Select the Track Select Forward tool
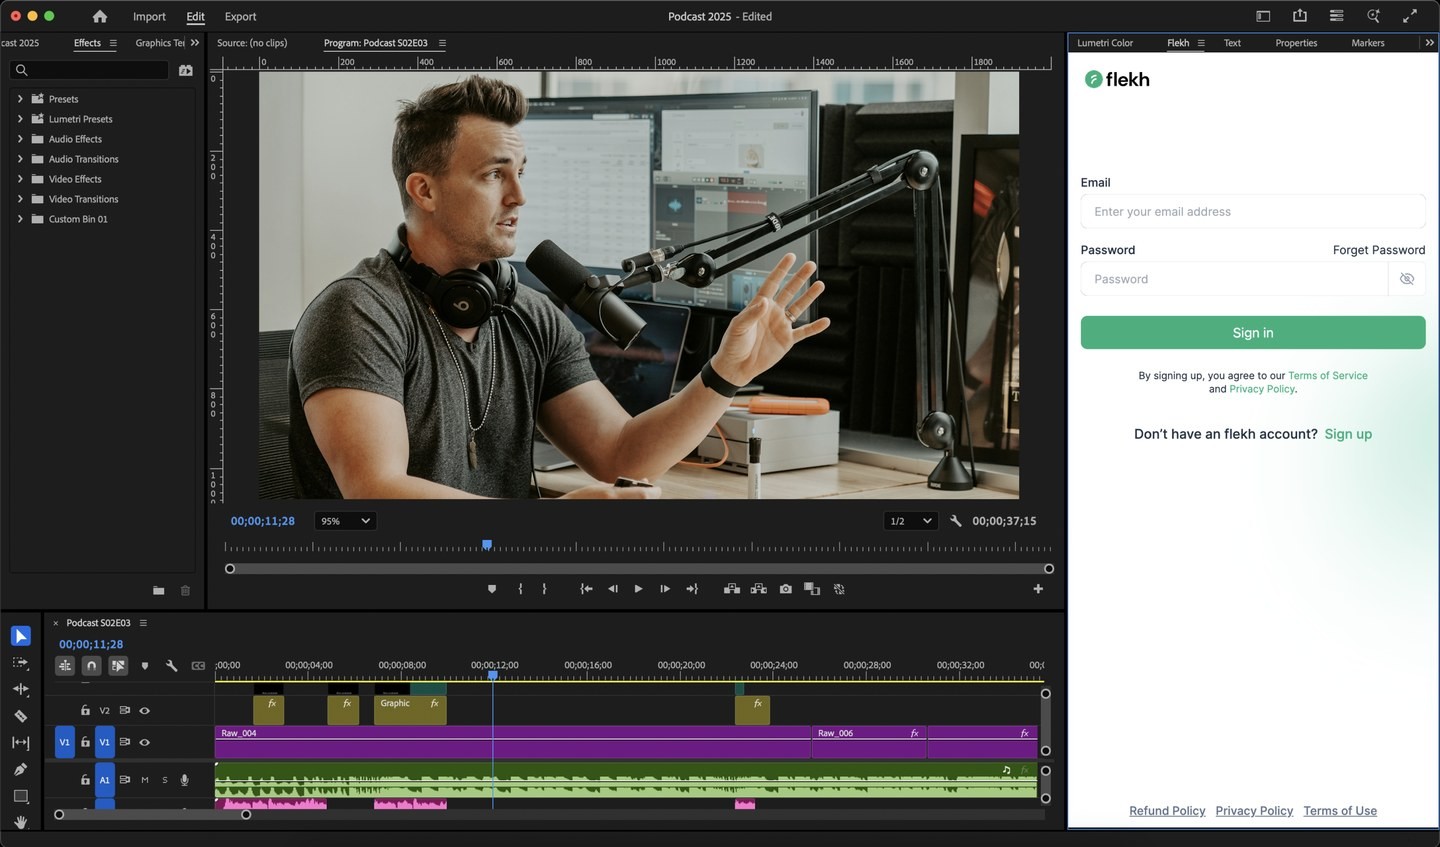1440x847 pixels. [x=21, y=663]
